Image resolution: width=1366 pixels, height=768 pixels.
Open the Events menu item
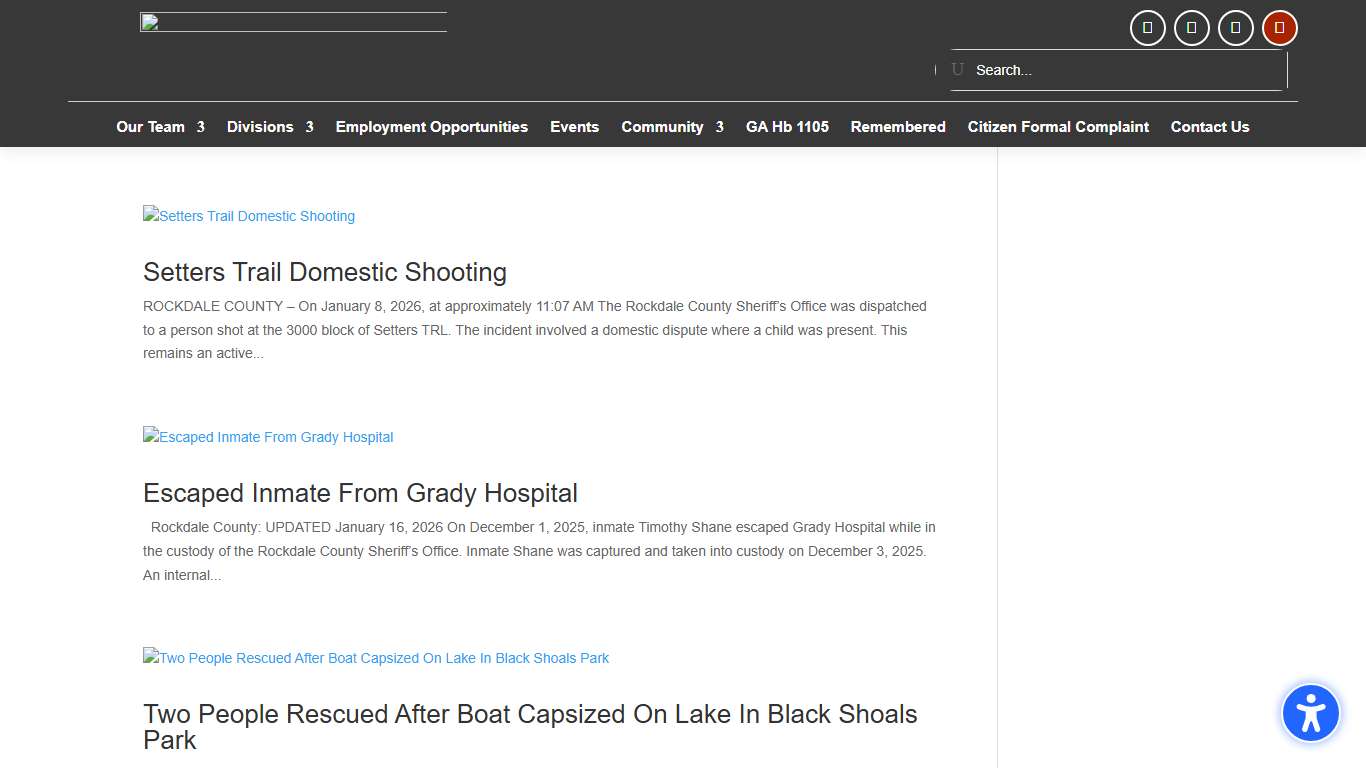(x=574, y=127)
